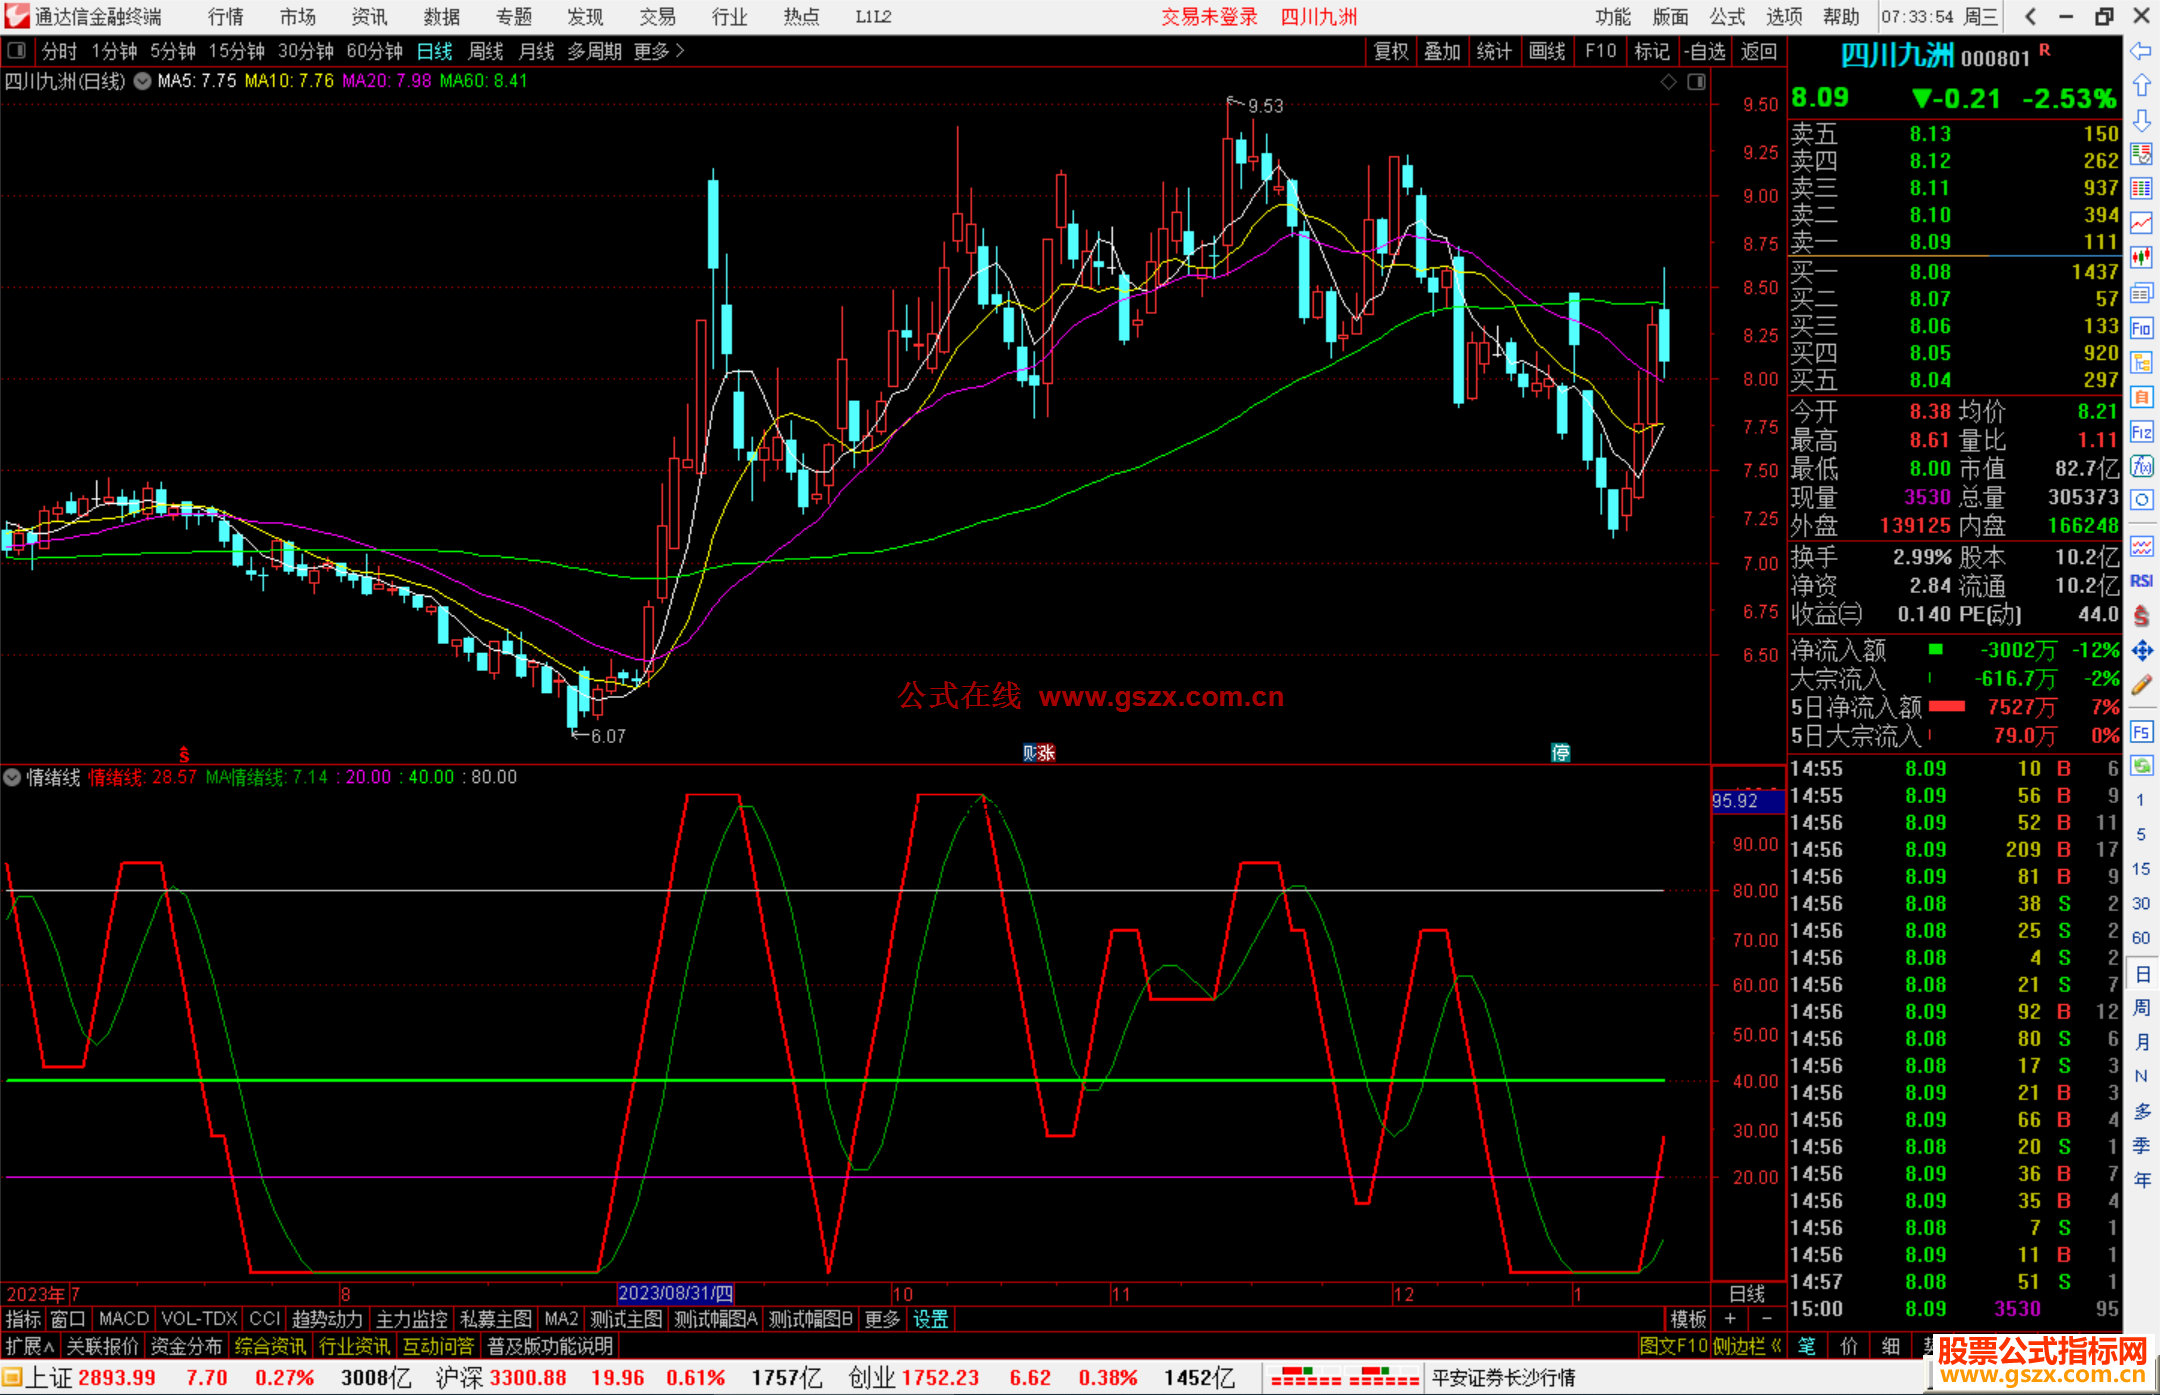The width and height of the screenshot is (2160, 1395).
Task: Click the F12 icon in the sidebar
Action: pyautogui.click(x=2141, y=432)
